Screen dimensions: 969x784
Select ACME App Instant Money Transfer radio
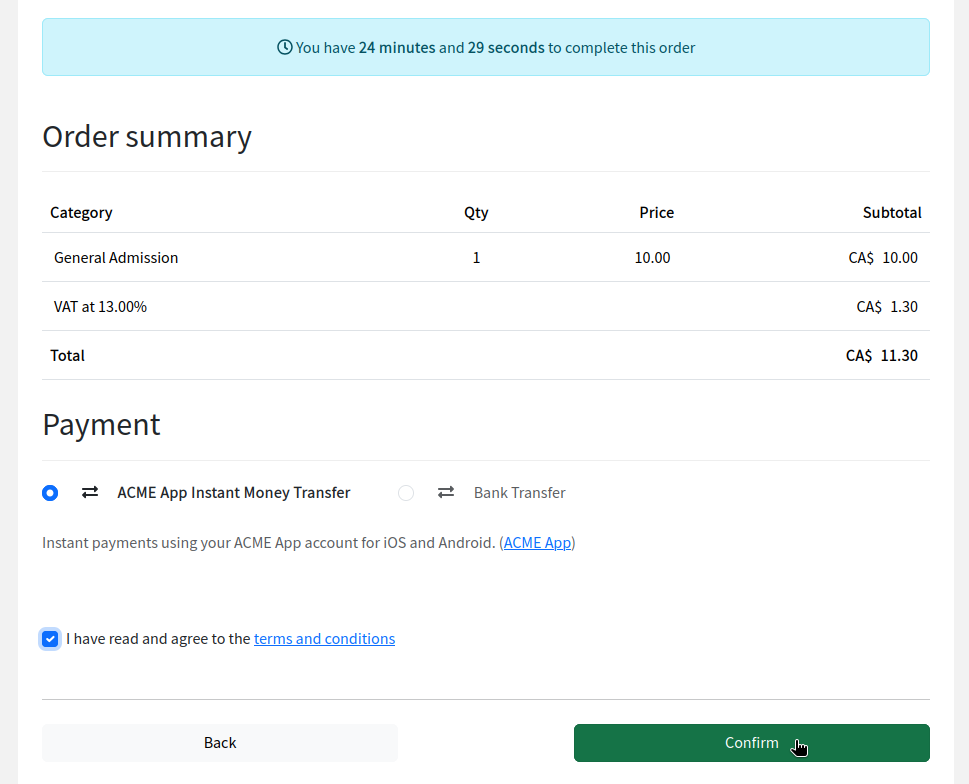point(50,493)
